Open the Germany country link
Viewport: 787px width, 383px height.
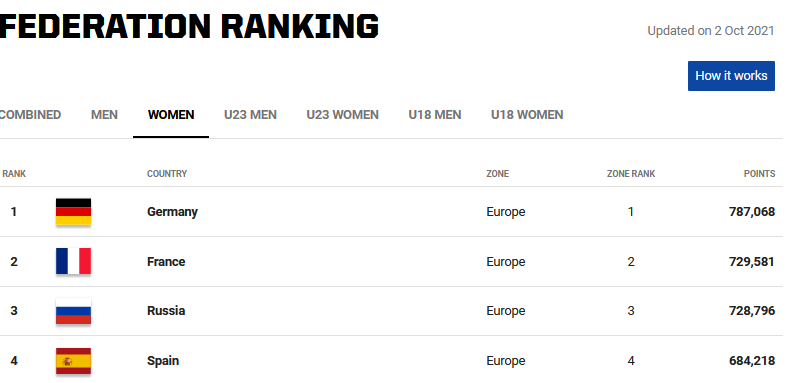coord(172,212)
